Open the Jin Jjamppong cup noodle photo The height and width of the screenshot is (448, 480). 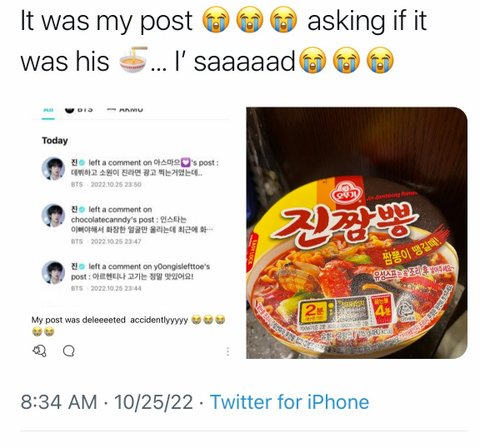[x=357, y=233]
